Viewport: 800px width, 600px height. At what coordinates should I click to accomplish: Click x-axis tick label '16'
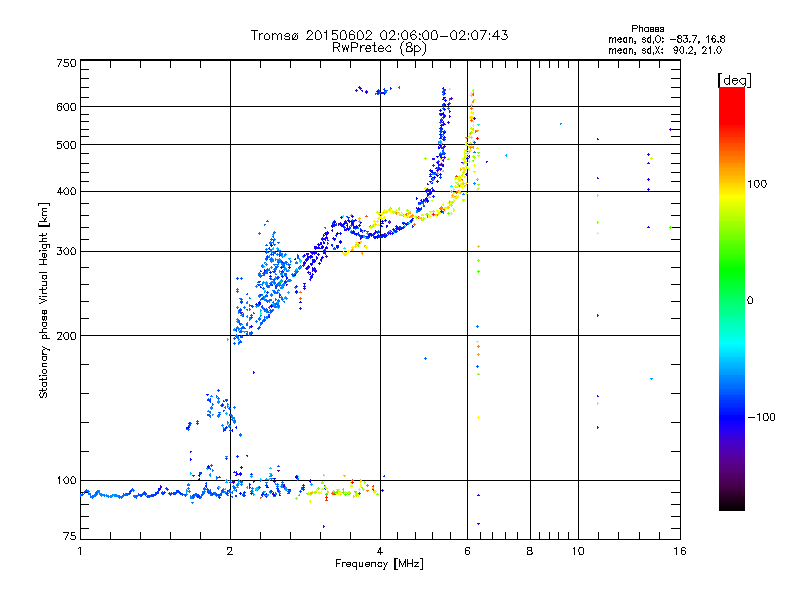pos(680,551)
